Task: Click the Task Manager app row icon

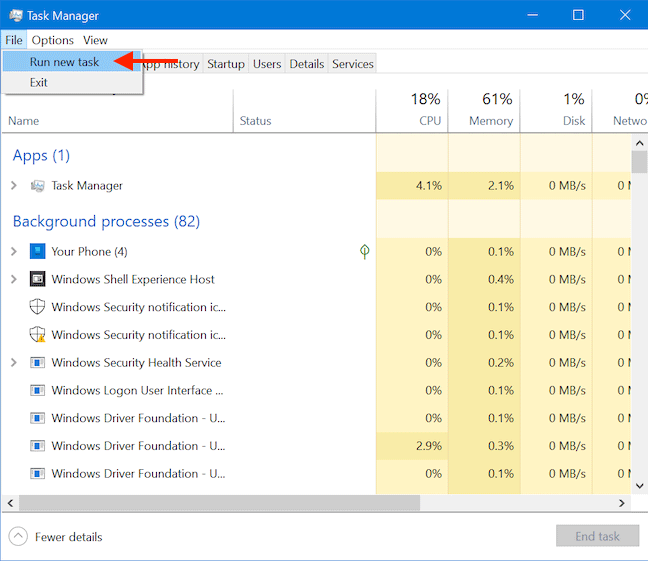Action: [x=37, y=186]
